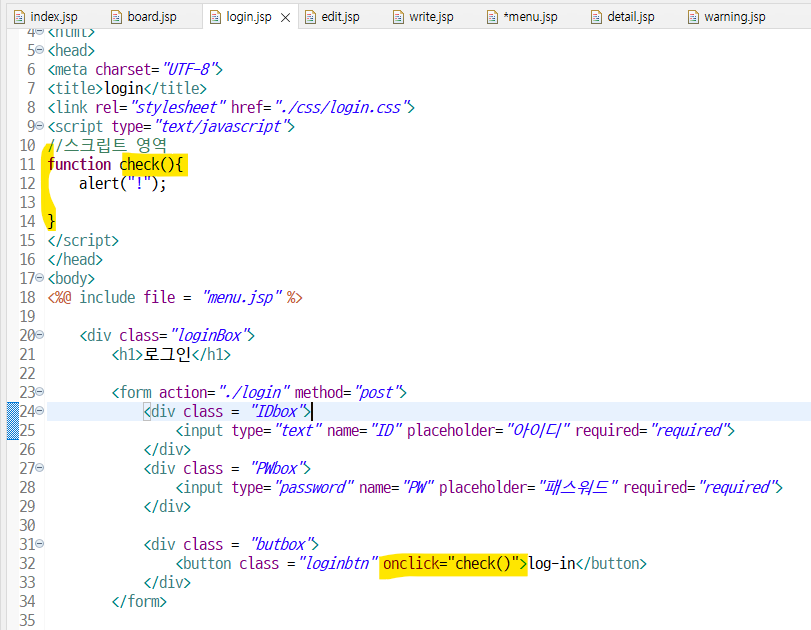
Task: Switch to the index.jsp editor tab
Action: click(47, 17)
